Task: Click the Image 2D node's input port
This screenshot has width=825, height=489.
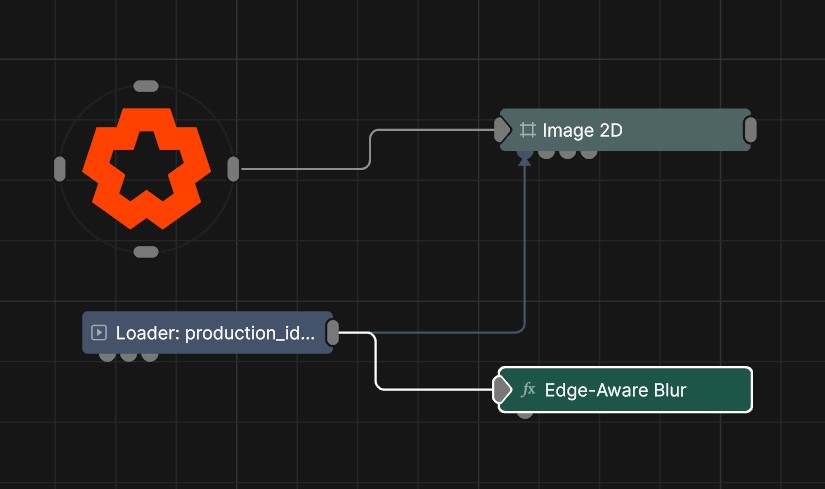Action: (502, 130)
